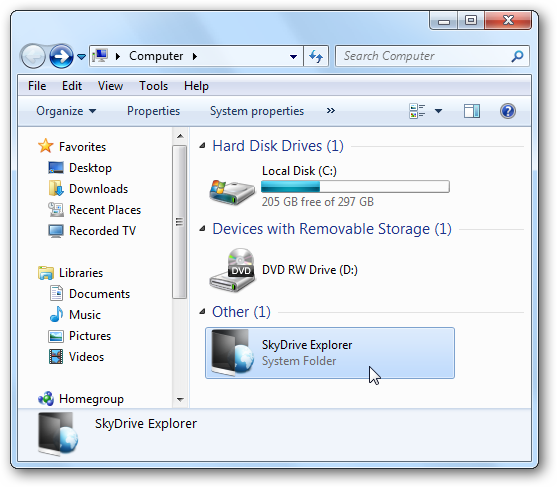This screenshot has width=557, height=487.
Task: Click the blue Help question mark icon
Action: pos(508,111)
